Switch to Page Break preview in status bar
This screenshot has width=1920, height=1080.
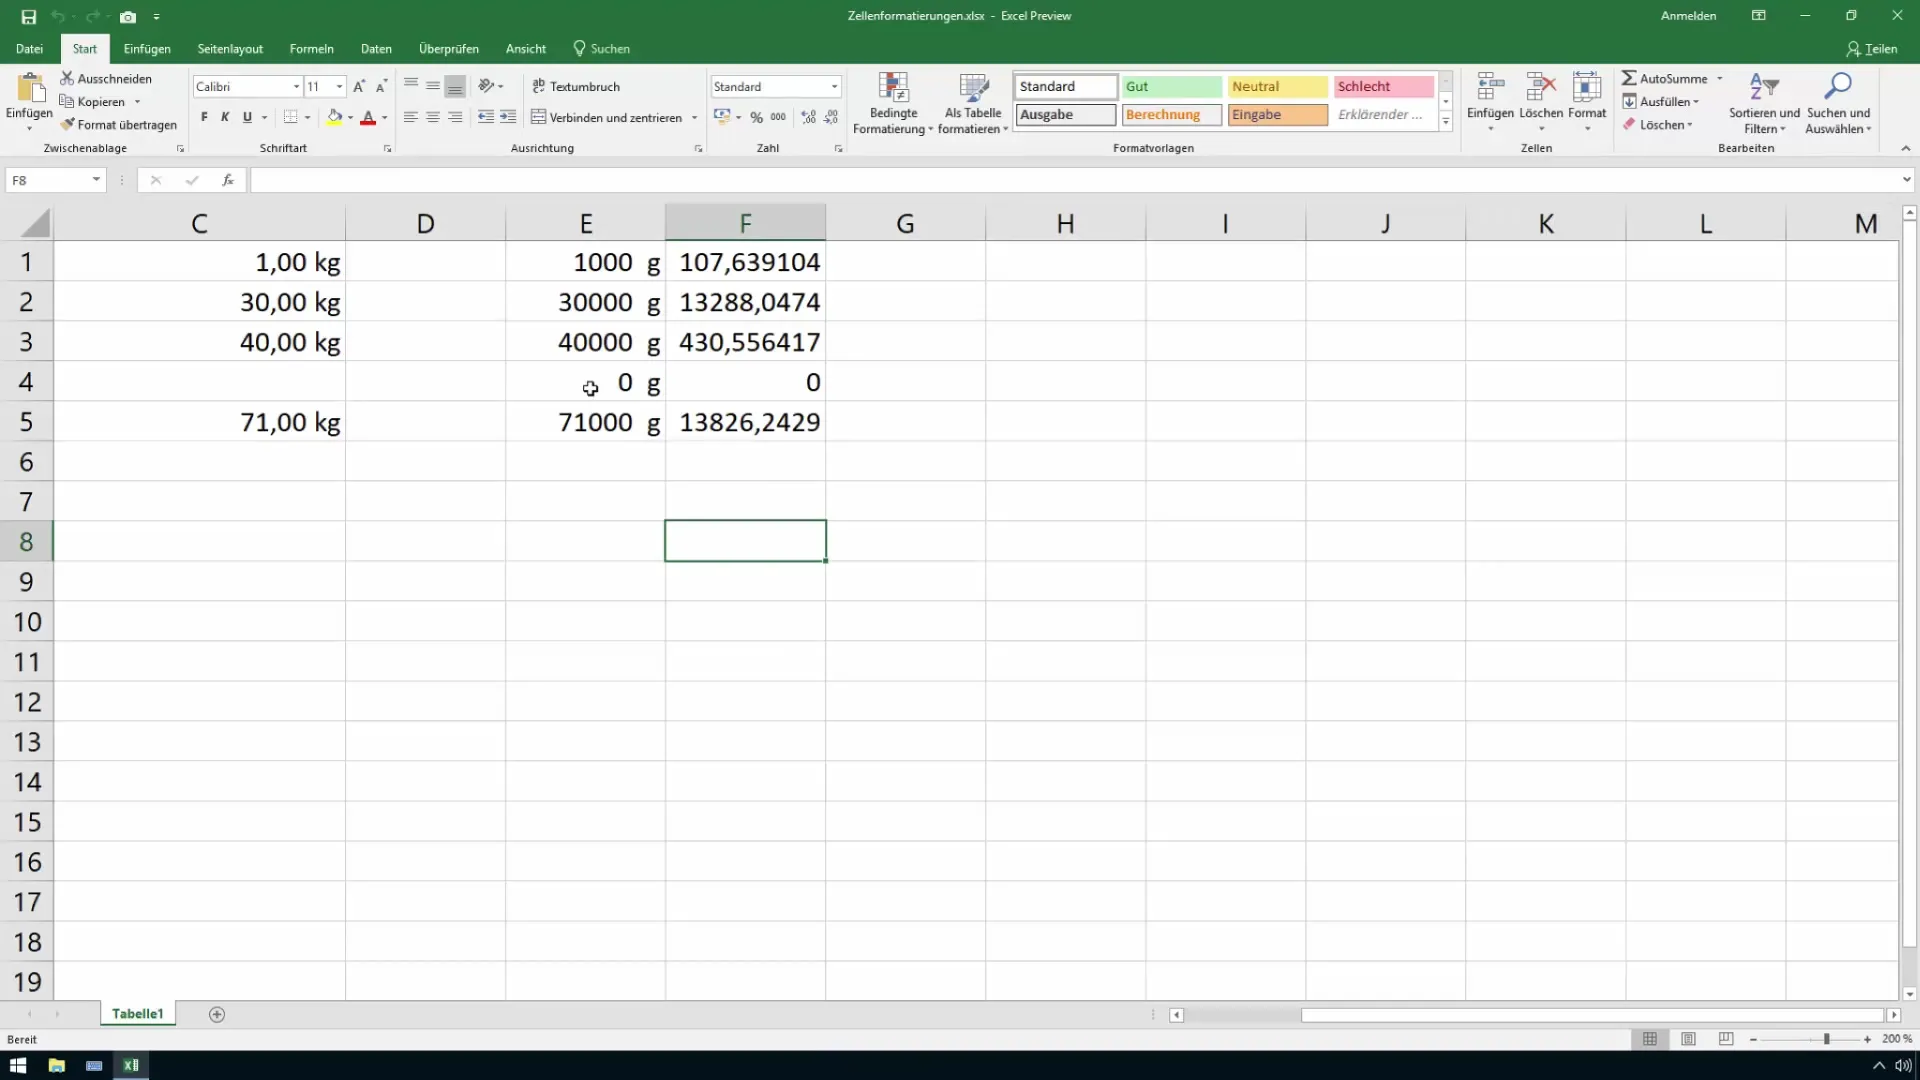tap(1726, 1039)
